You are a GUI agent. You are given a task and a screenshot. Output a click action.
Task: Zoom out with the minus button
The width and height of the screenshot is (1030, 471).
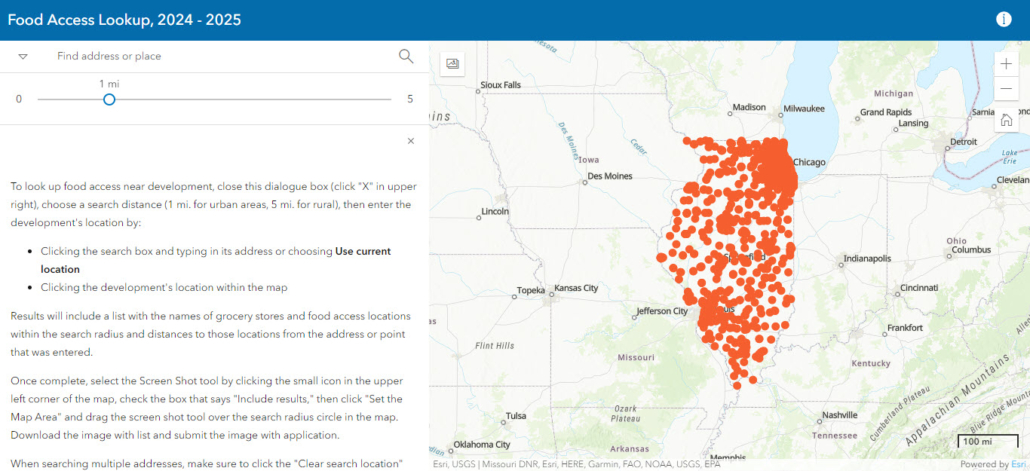coord(1006,88)
